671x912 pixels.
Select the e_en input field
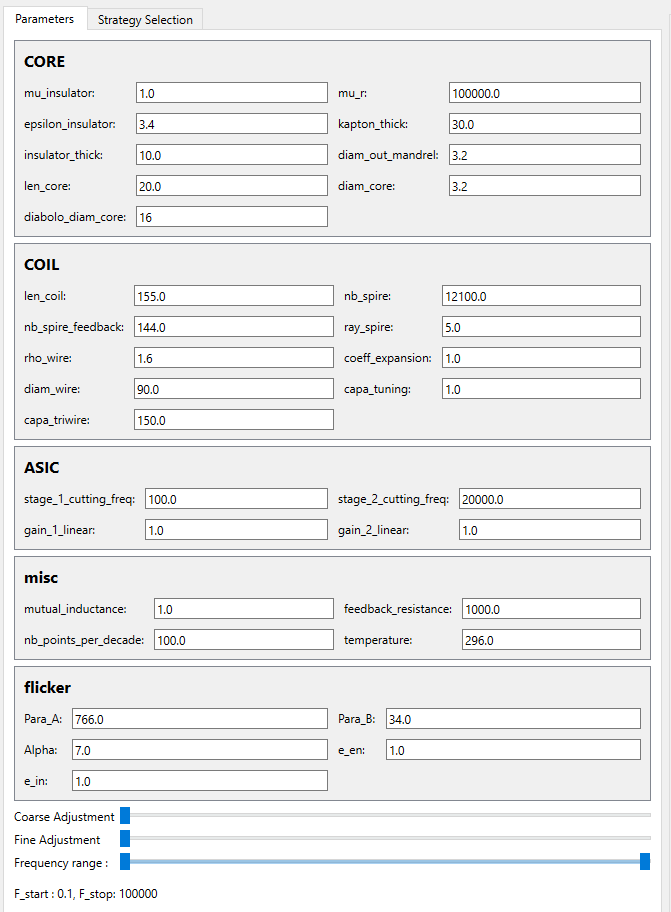(x=513, y=750)
